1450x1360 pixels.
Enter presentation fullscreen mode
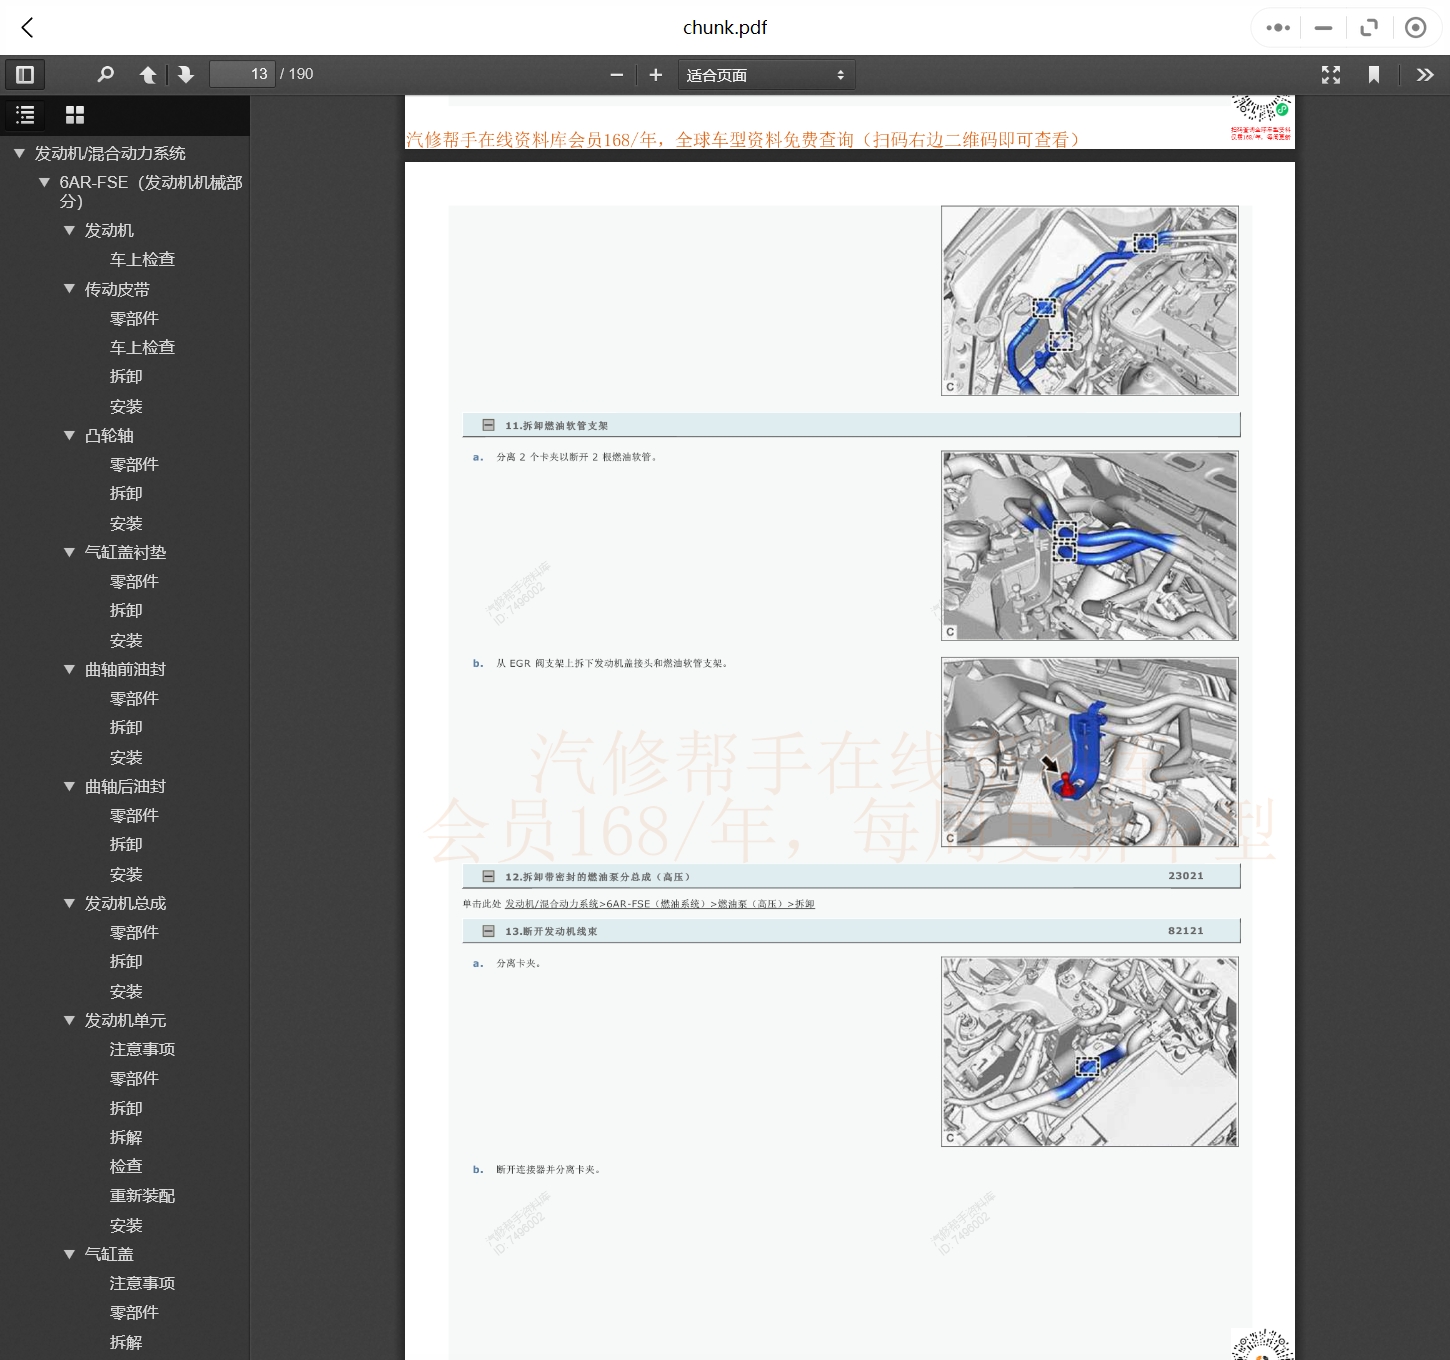coord(1330,75)
